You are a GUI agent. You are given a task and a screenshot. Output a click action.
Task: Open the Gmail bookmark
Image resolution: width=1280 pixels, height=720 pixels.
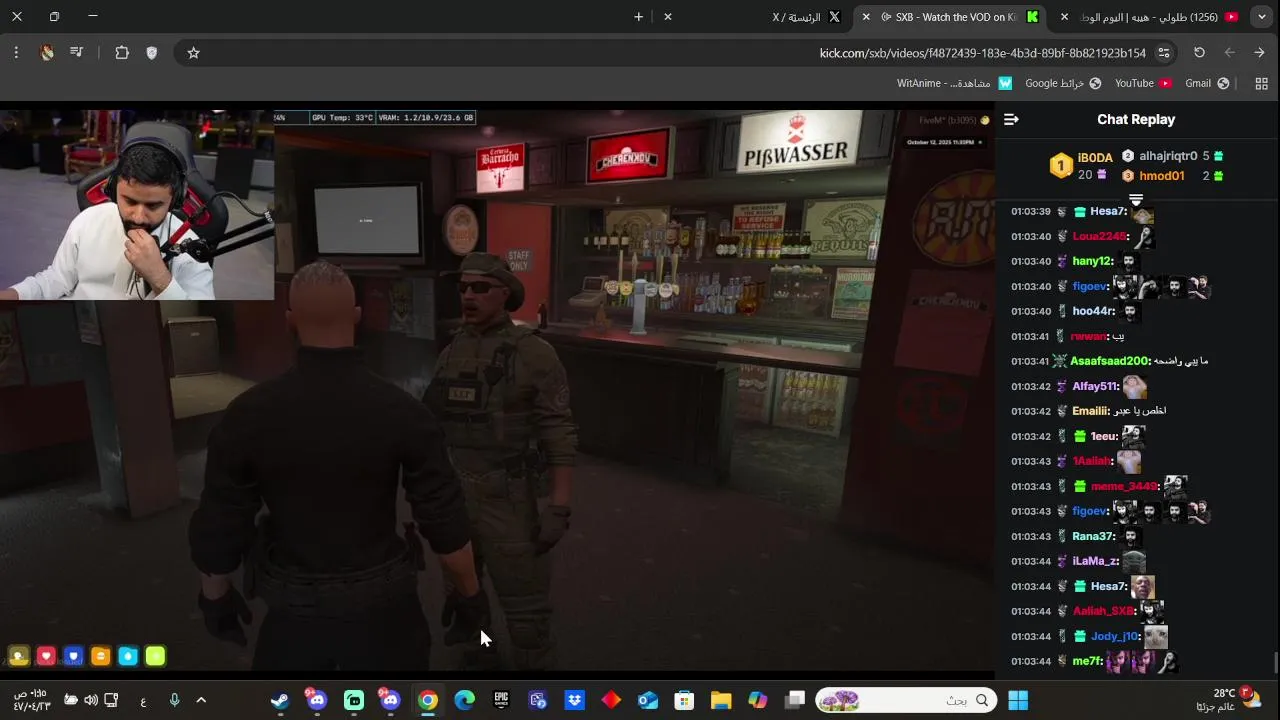1207,84
